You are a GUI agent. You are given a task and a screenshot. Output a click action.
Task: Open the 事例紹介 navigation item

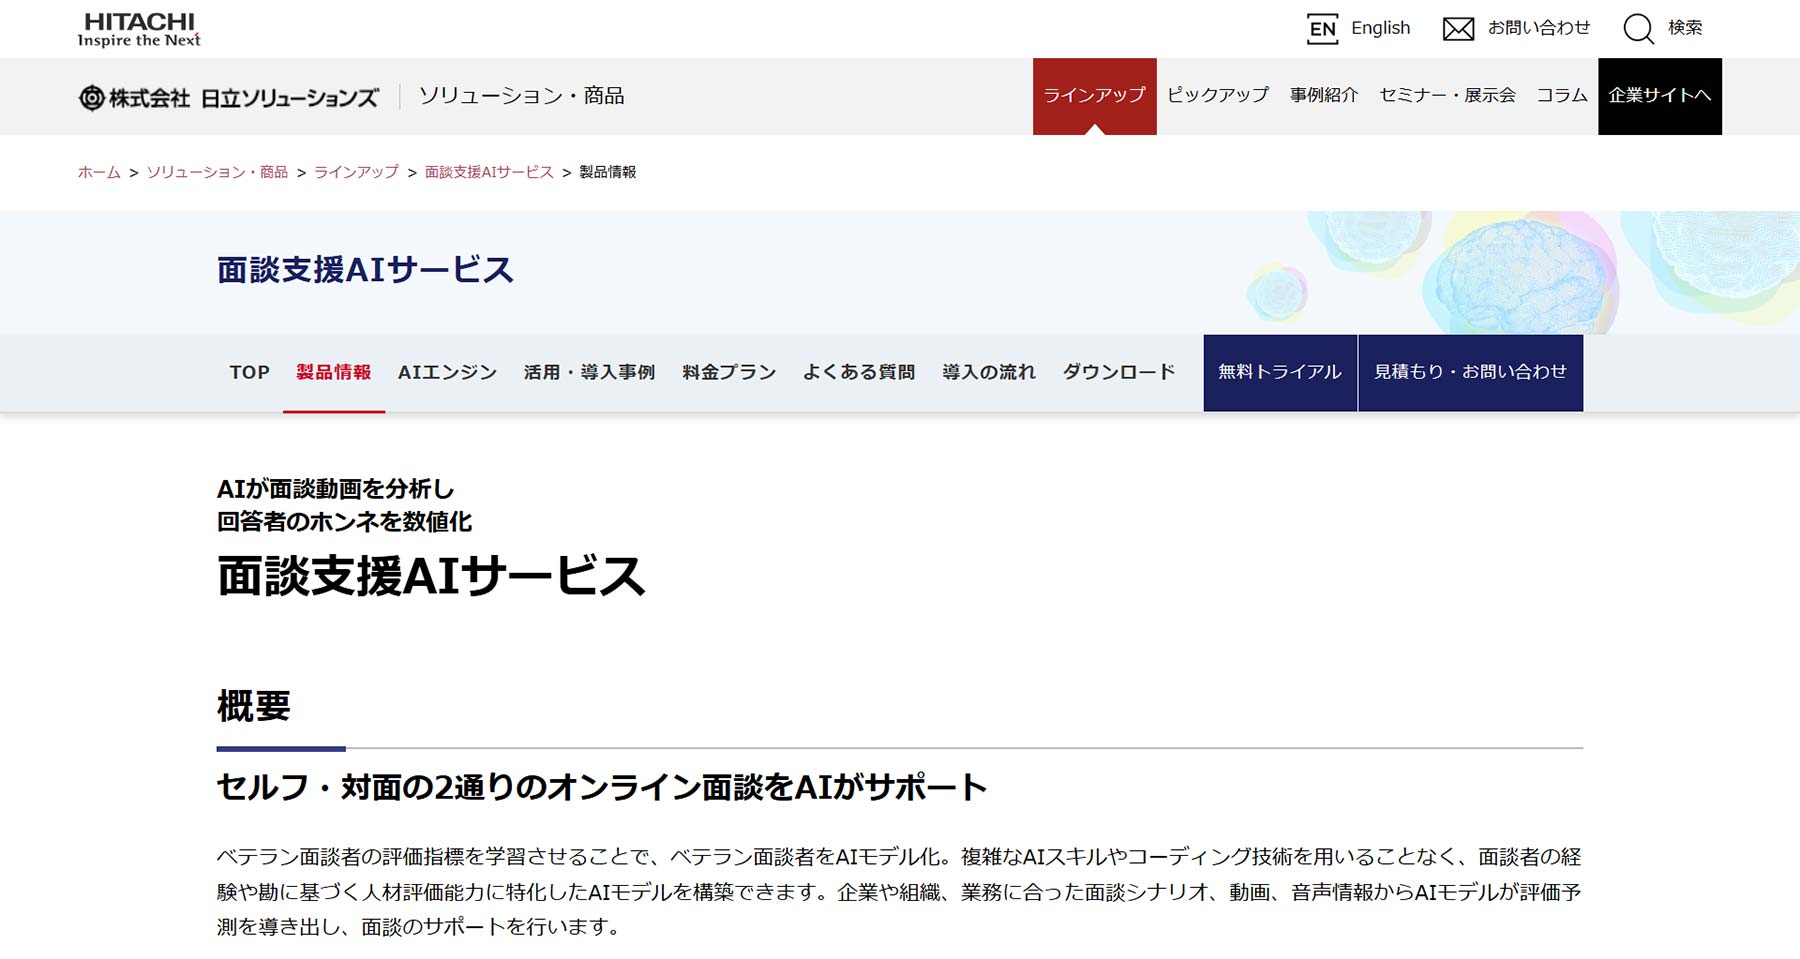click(x=1324, y=96)
